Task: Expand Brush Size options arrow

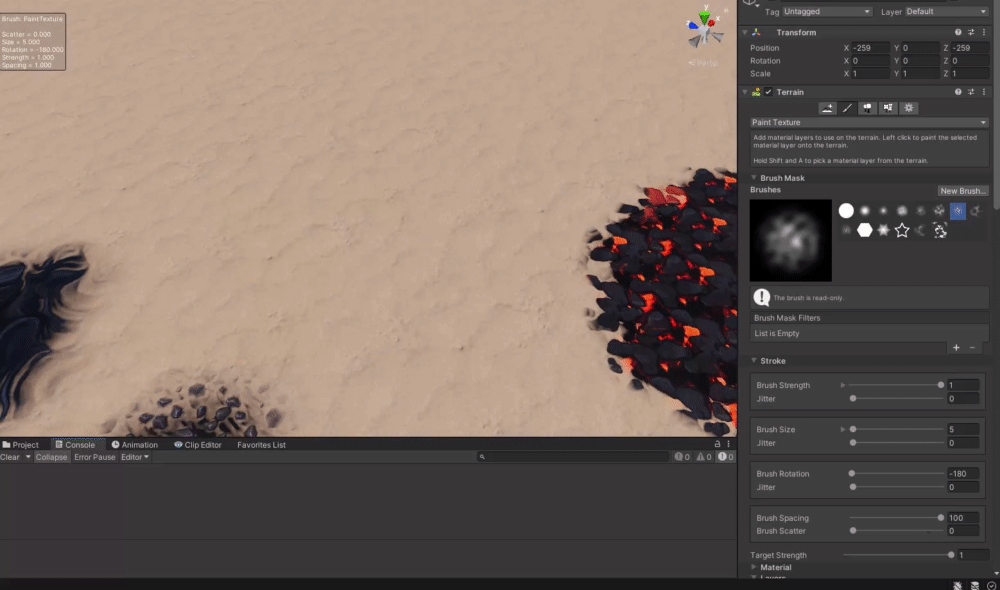Action: [x=842, y=429]
